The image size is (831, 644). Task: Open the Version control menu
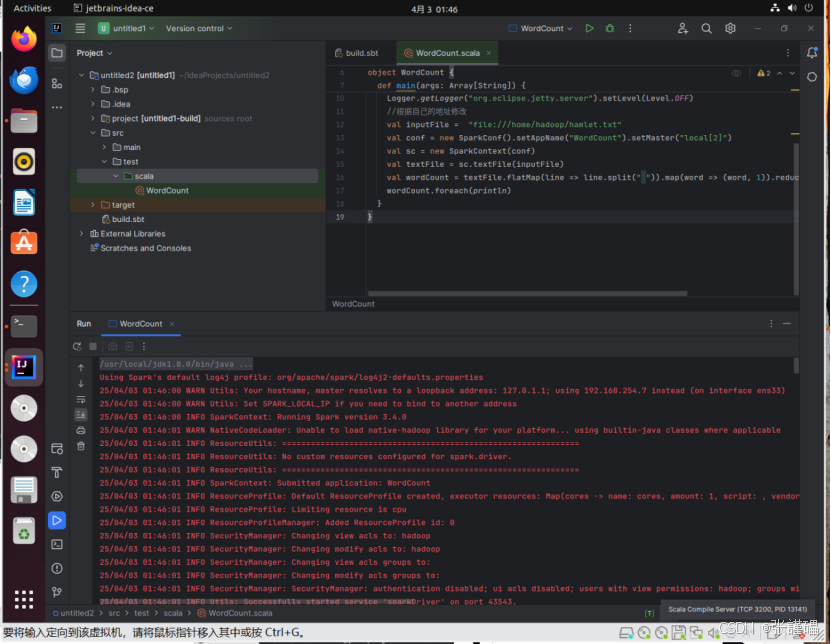(198, 28)
